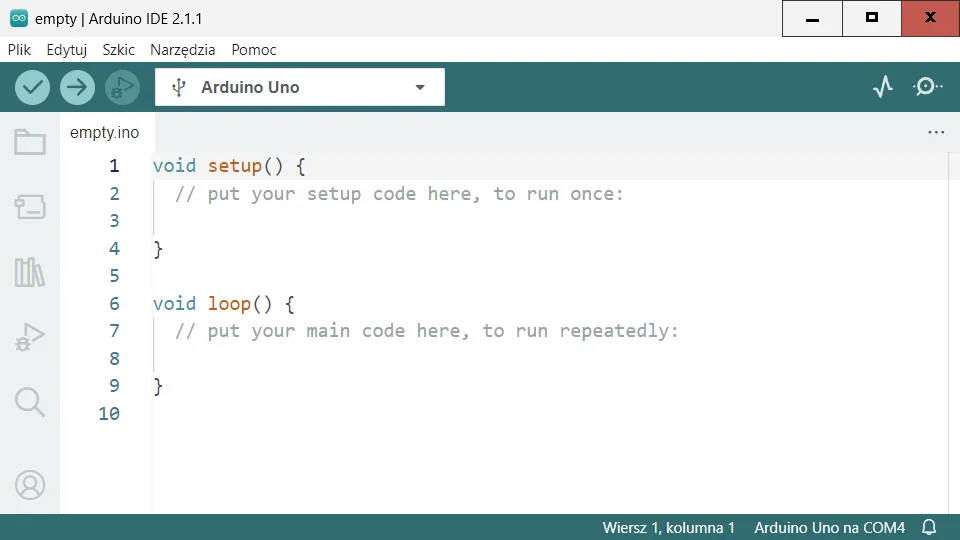960x540 pixels.
Task: Open the Search sidebar panel
Action: pyautogui.click(x=30, y=402)
